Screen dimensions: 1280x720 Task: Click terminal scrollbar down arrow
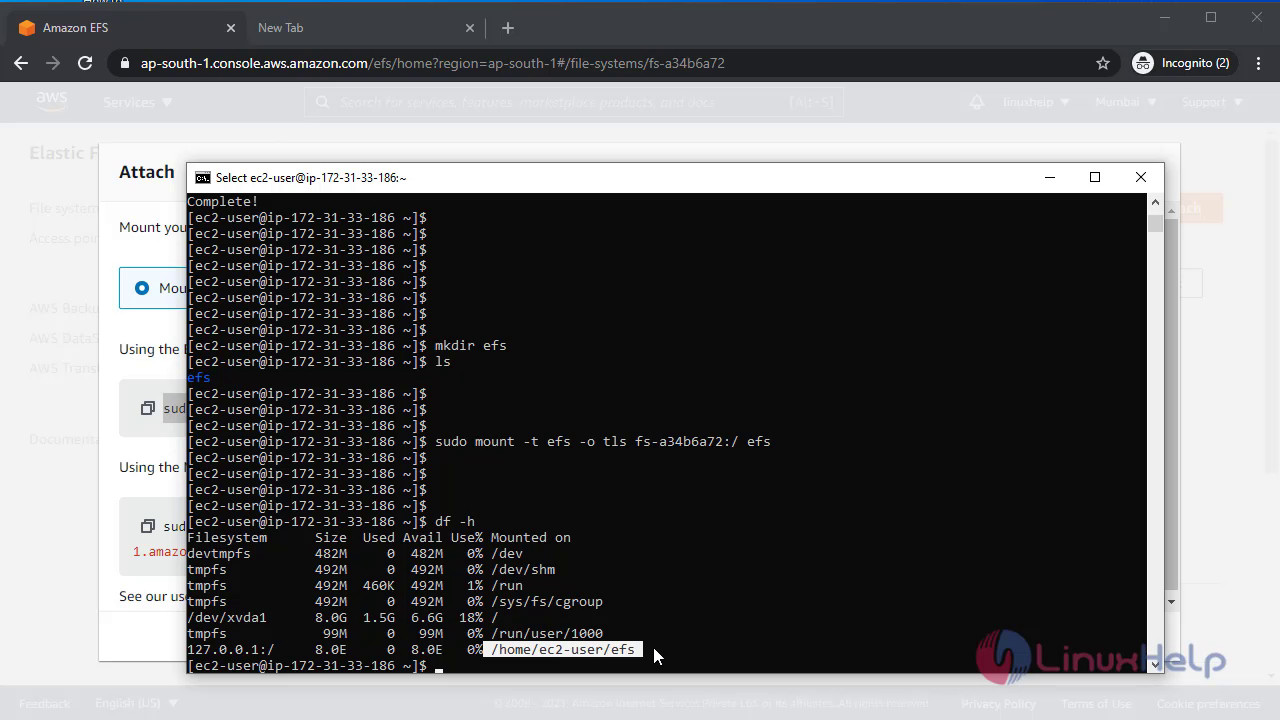pyautogui.click(x=1155, y=663)
